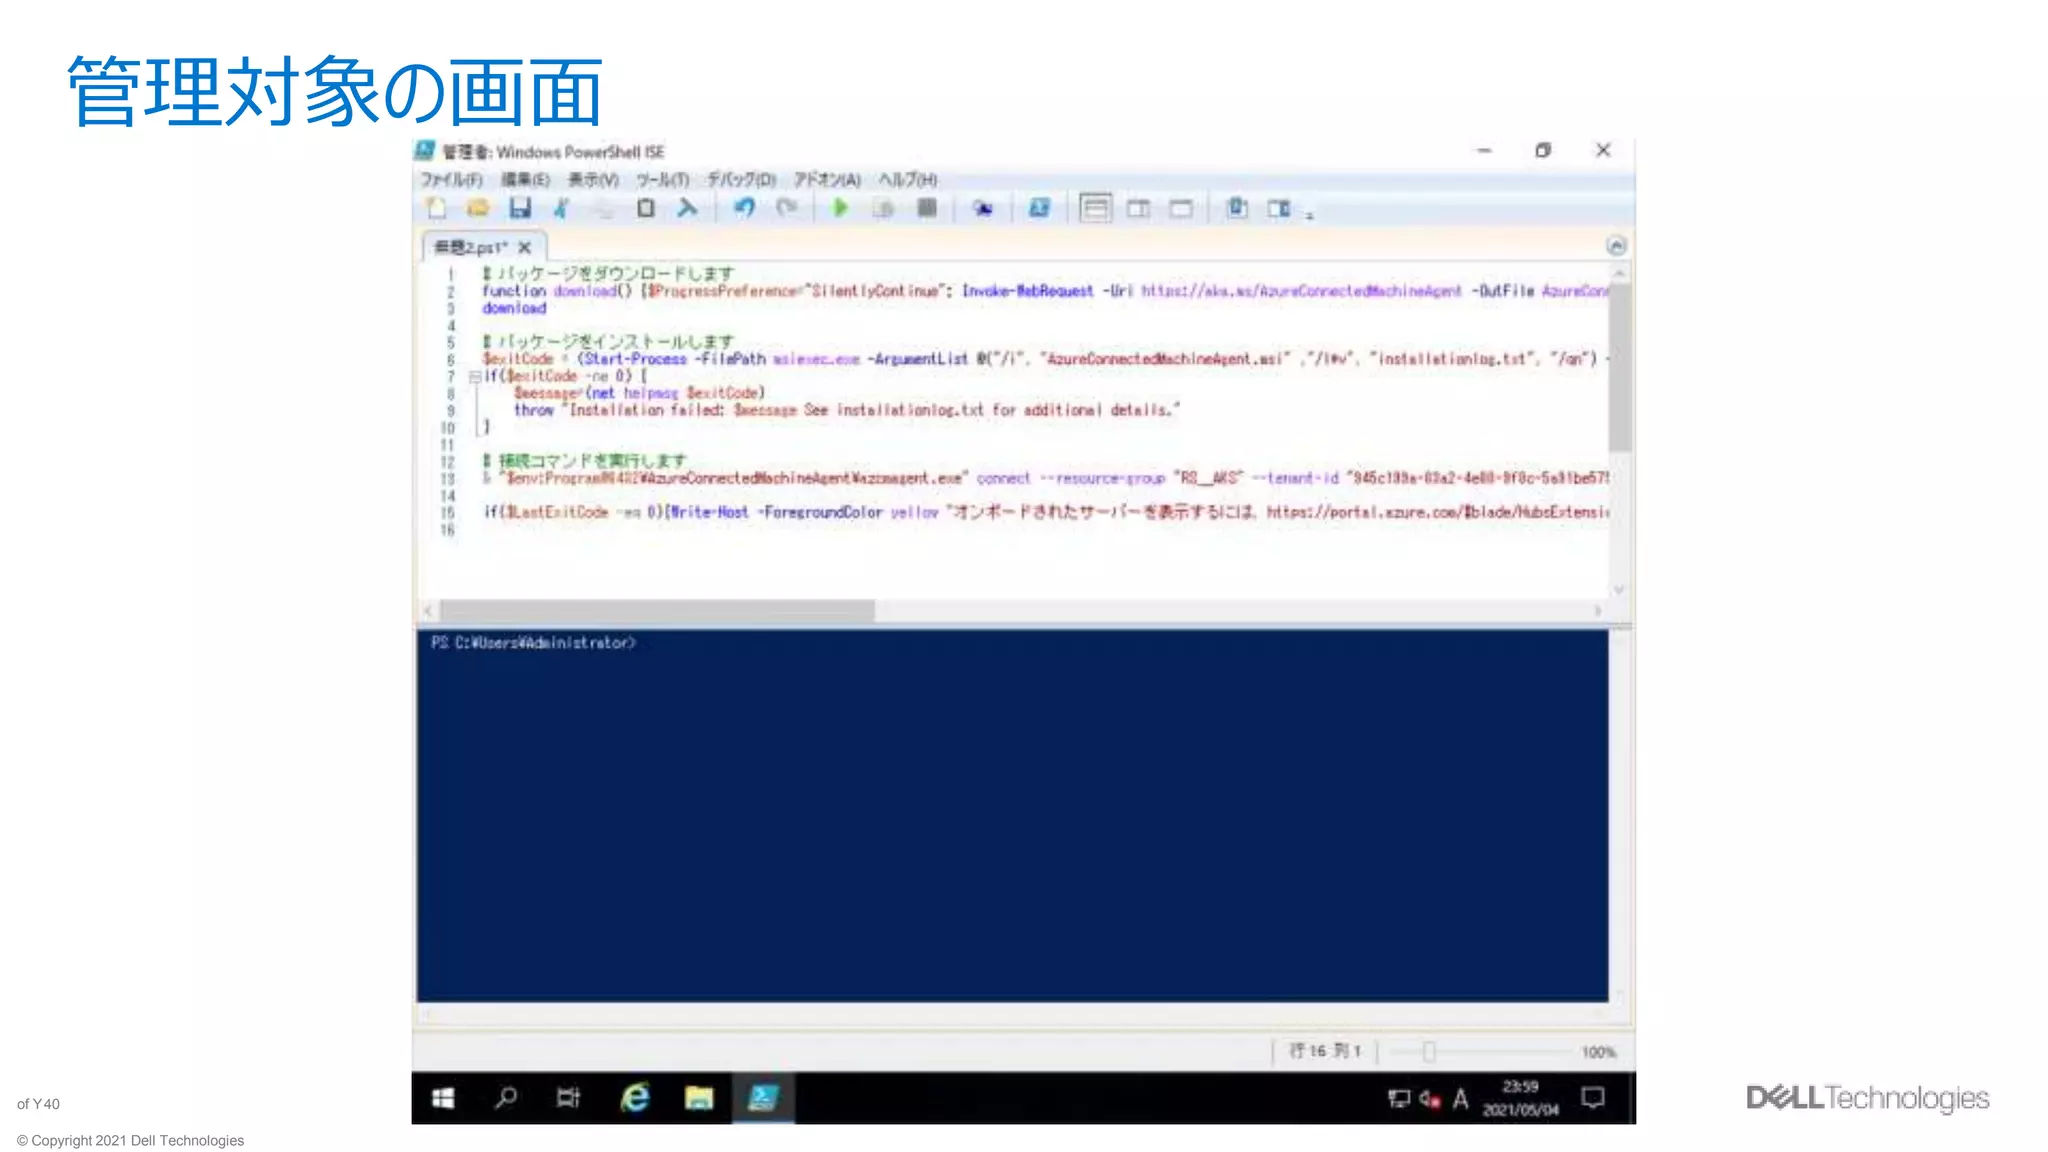The image size is (2048, 1152).
Task: Open a script using the folder icon
Action: [x=478, y=208]
